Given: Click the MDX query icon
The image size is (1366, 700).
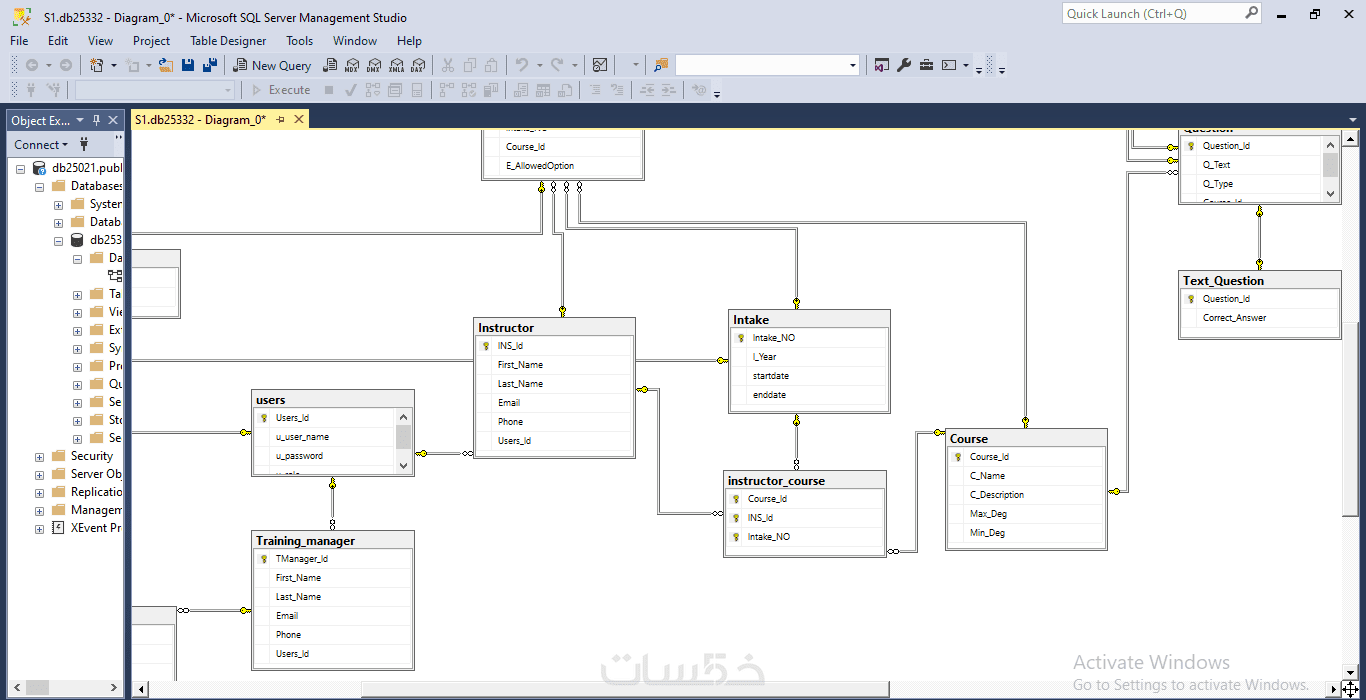Looking at the screenshot, I should pyautogui.click(x=351, y=65).
